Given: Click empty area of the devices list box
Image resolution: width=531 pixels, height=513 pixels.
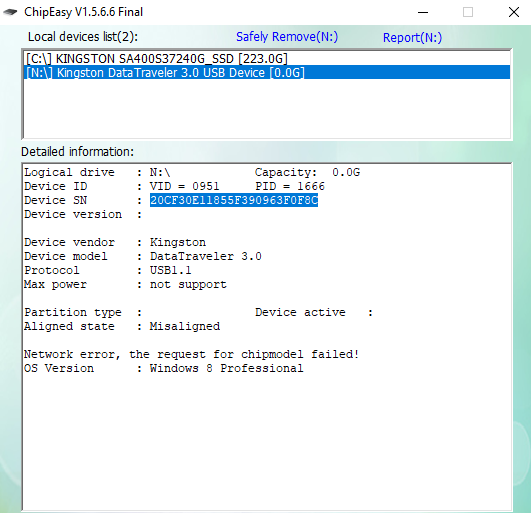Looking at the screenshot, I should (267, 108).
